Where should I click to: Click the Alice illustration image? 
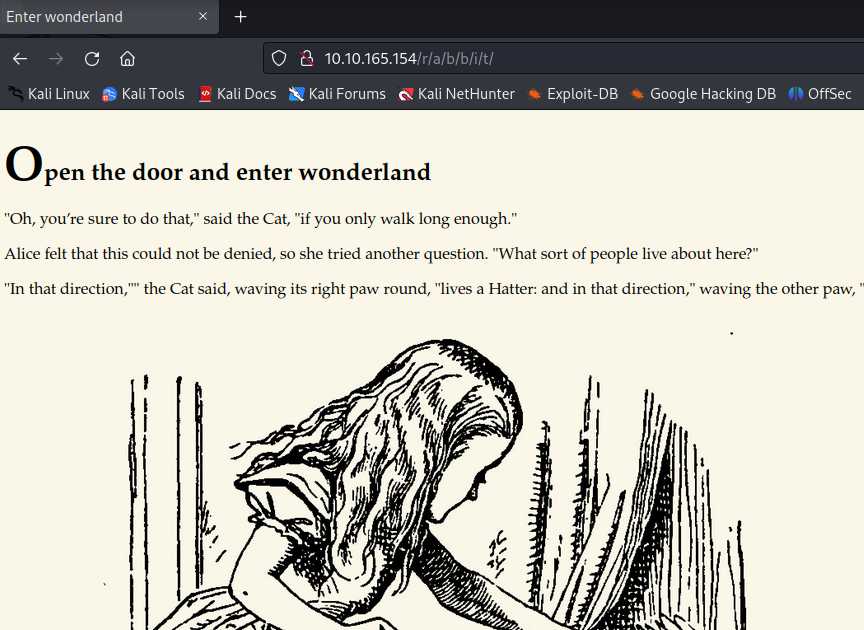(x=435, y=480)
